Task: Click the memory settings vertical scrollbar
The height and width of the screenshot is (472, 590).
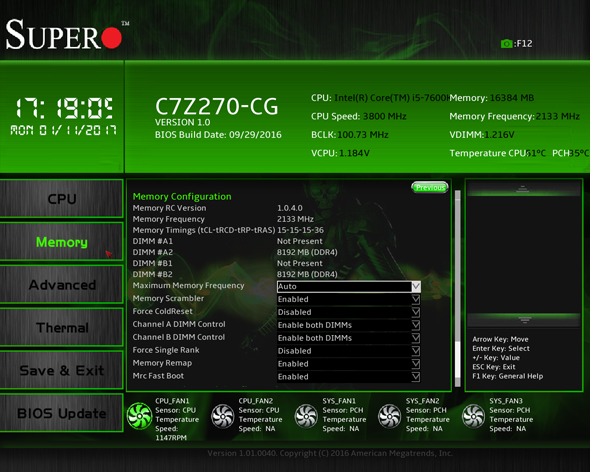Action: click(458, 288)
